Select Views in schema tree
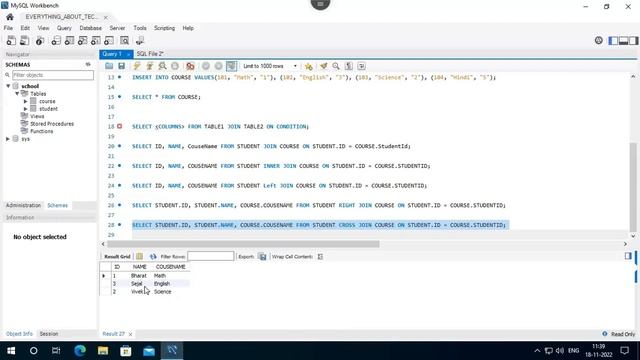The height and width of the screenshot is (360, 640). point(37,116)
